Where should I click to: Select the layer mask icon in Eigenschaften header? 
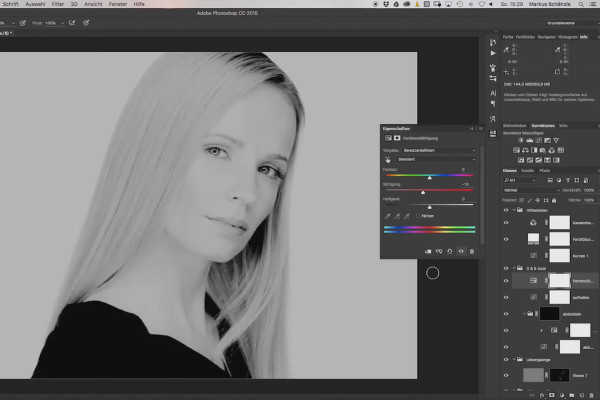pyautogui.click(x=397, y=138)
